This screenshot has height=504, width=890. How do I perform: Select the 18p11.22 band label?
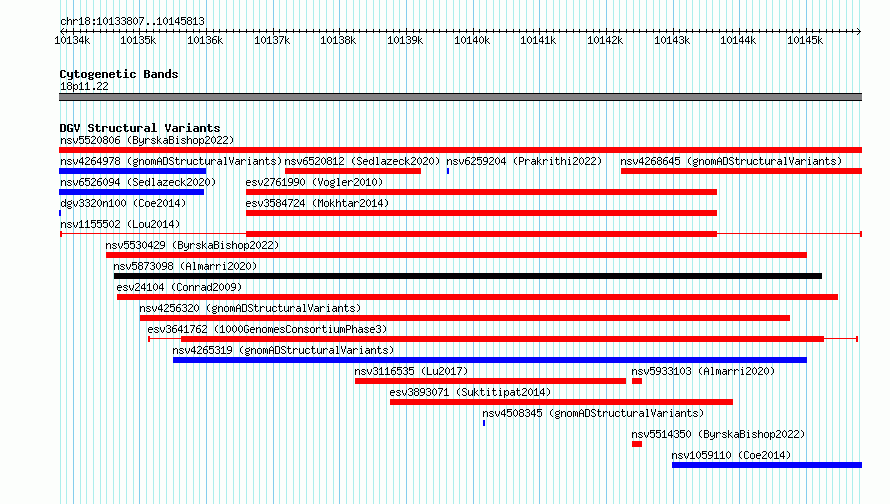coord(84,86)
